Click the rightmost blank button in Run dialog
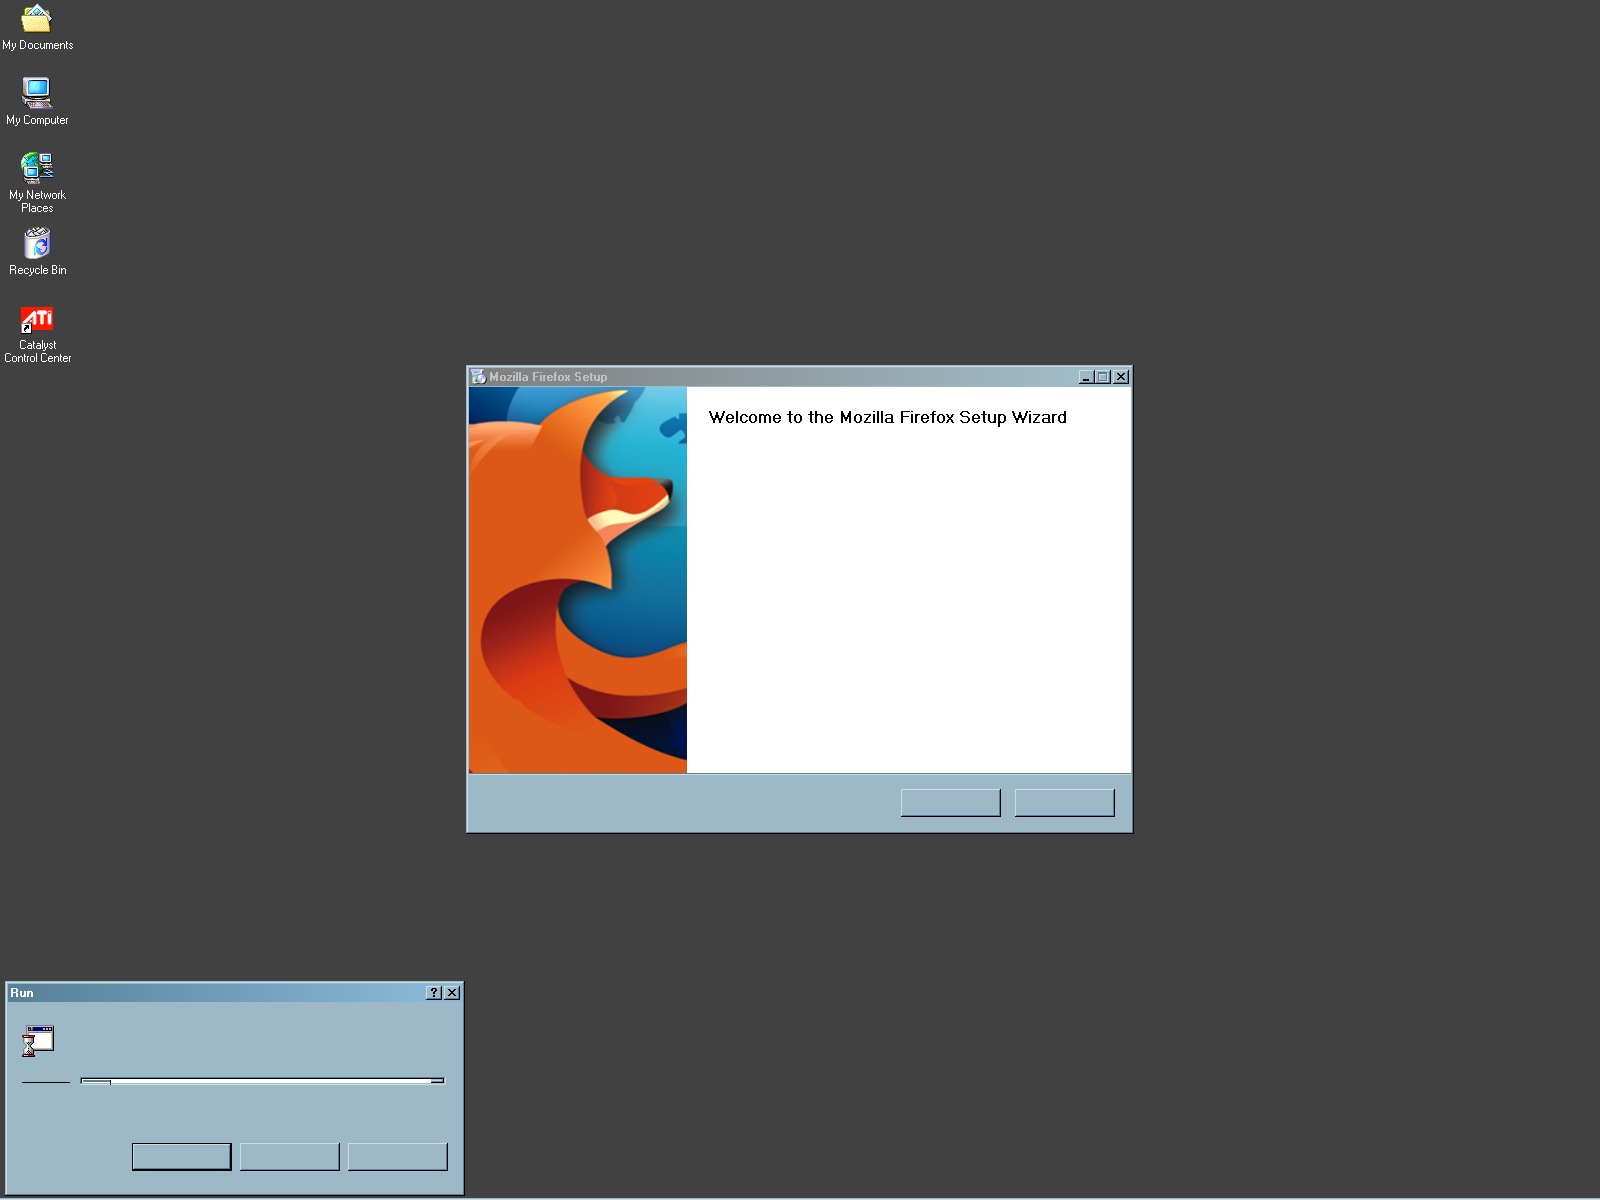The height and width of the screenshot is (1200, 1600). point(398,1157)
